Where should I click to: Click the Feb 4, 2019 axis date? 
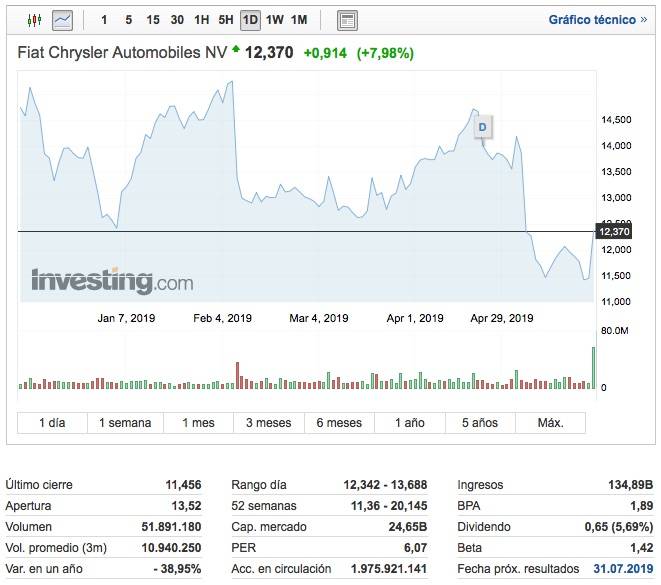tap(223, 318)
